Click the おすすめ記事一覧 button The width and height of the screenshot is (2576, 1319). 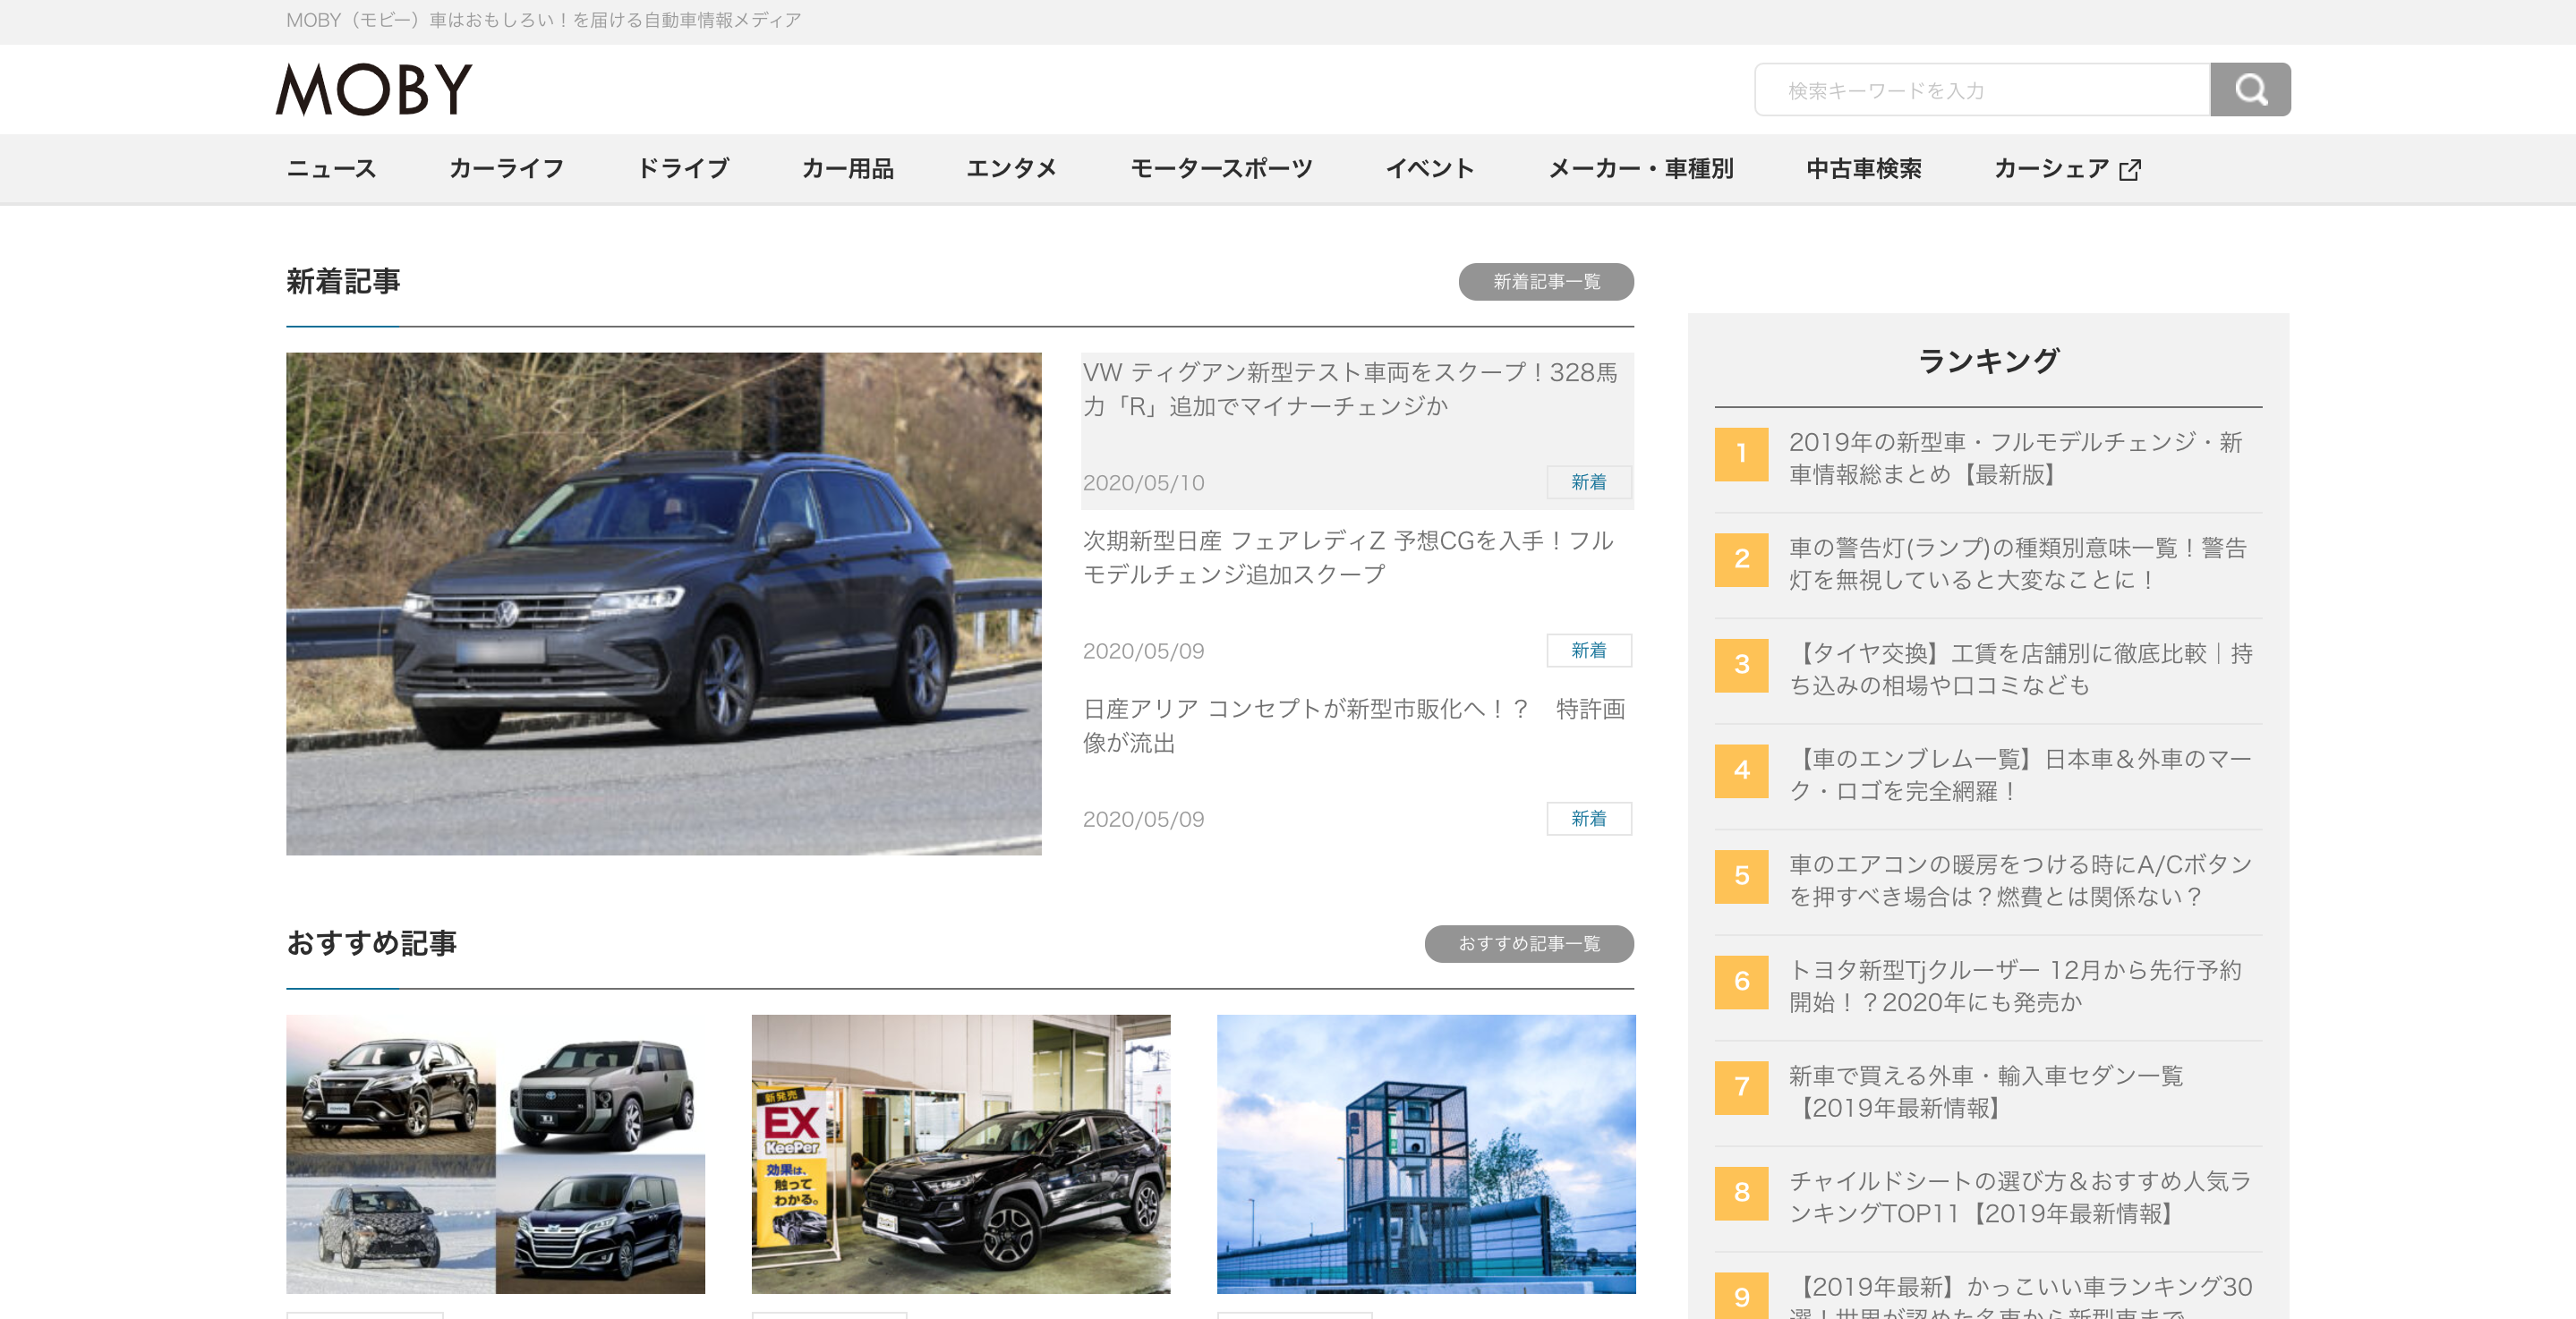pyautogui.click(x=1529, y=944)
